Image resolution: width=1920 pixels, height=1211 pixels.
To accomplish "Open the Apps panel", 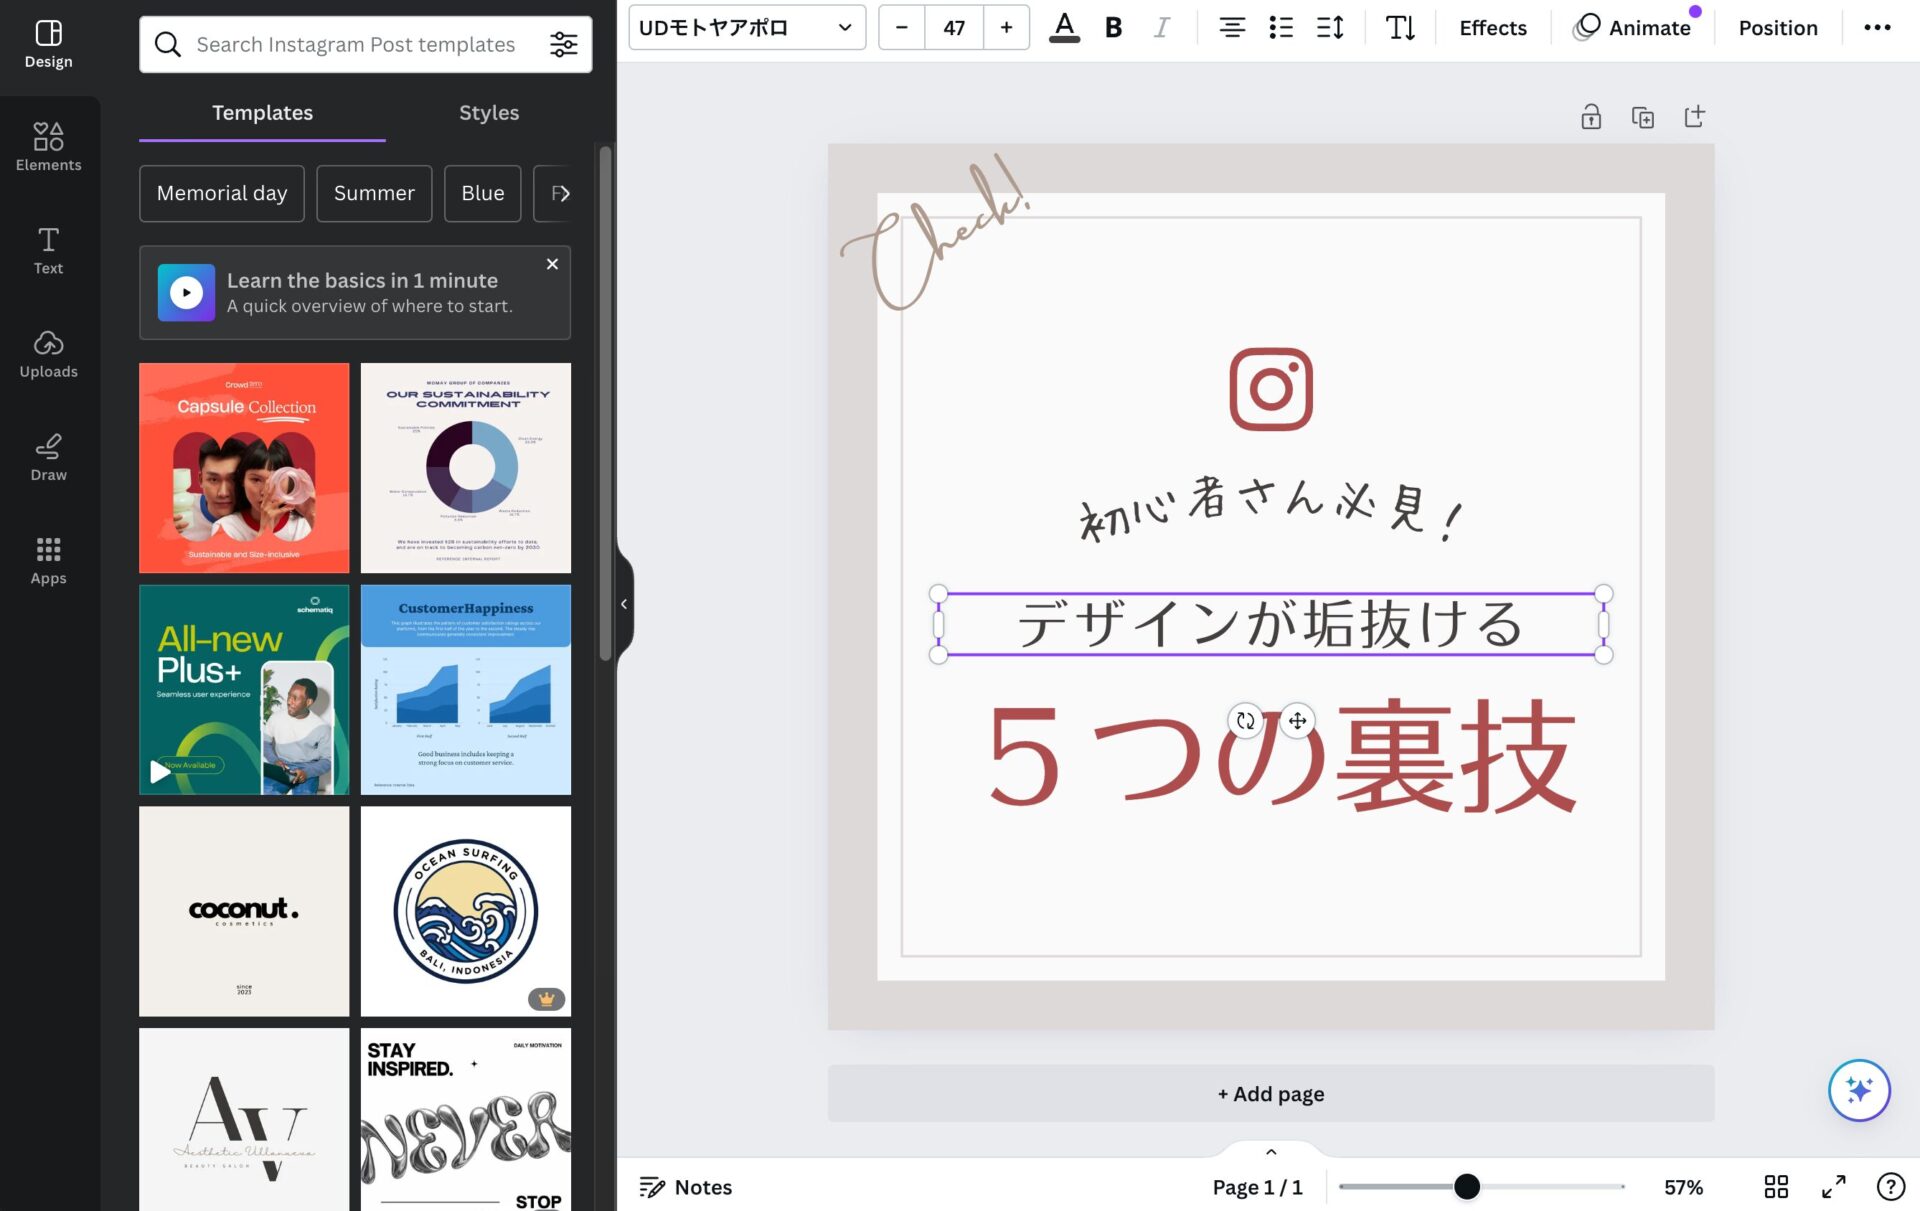I will [x=48, y=560].
